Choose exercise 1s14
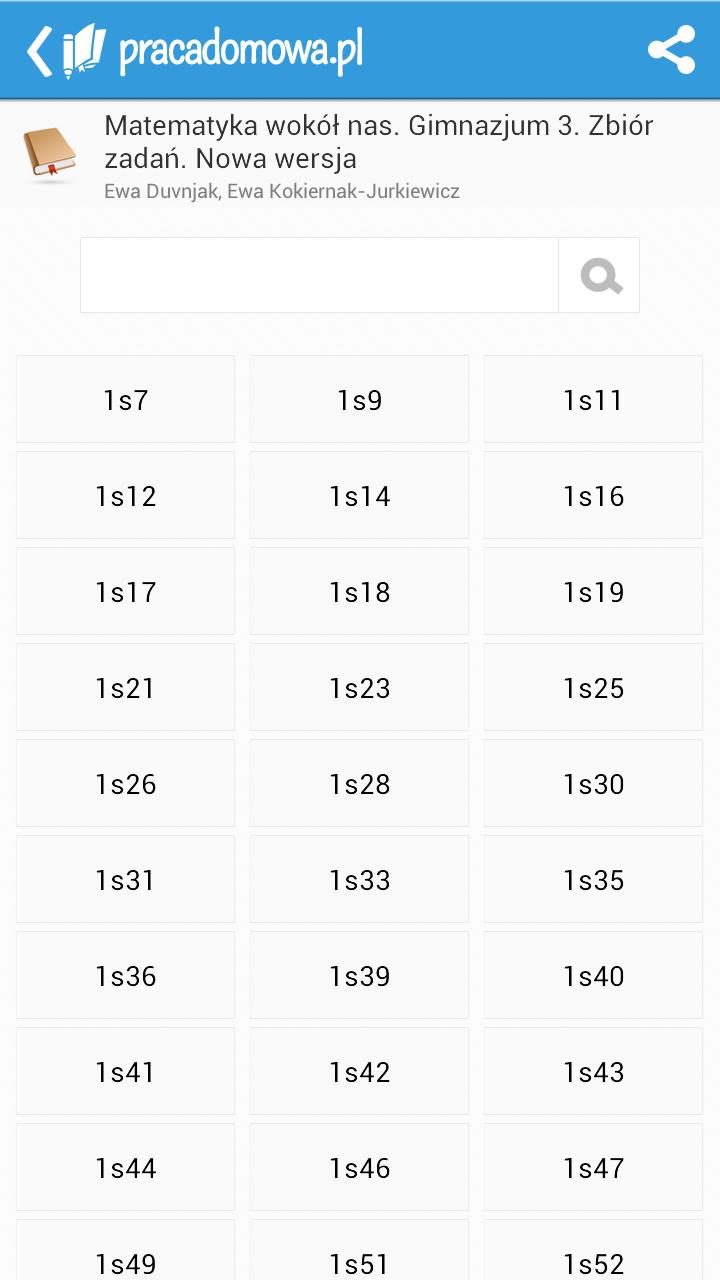Viewport: 720px width, 1280px height. coord(359,496)
